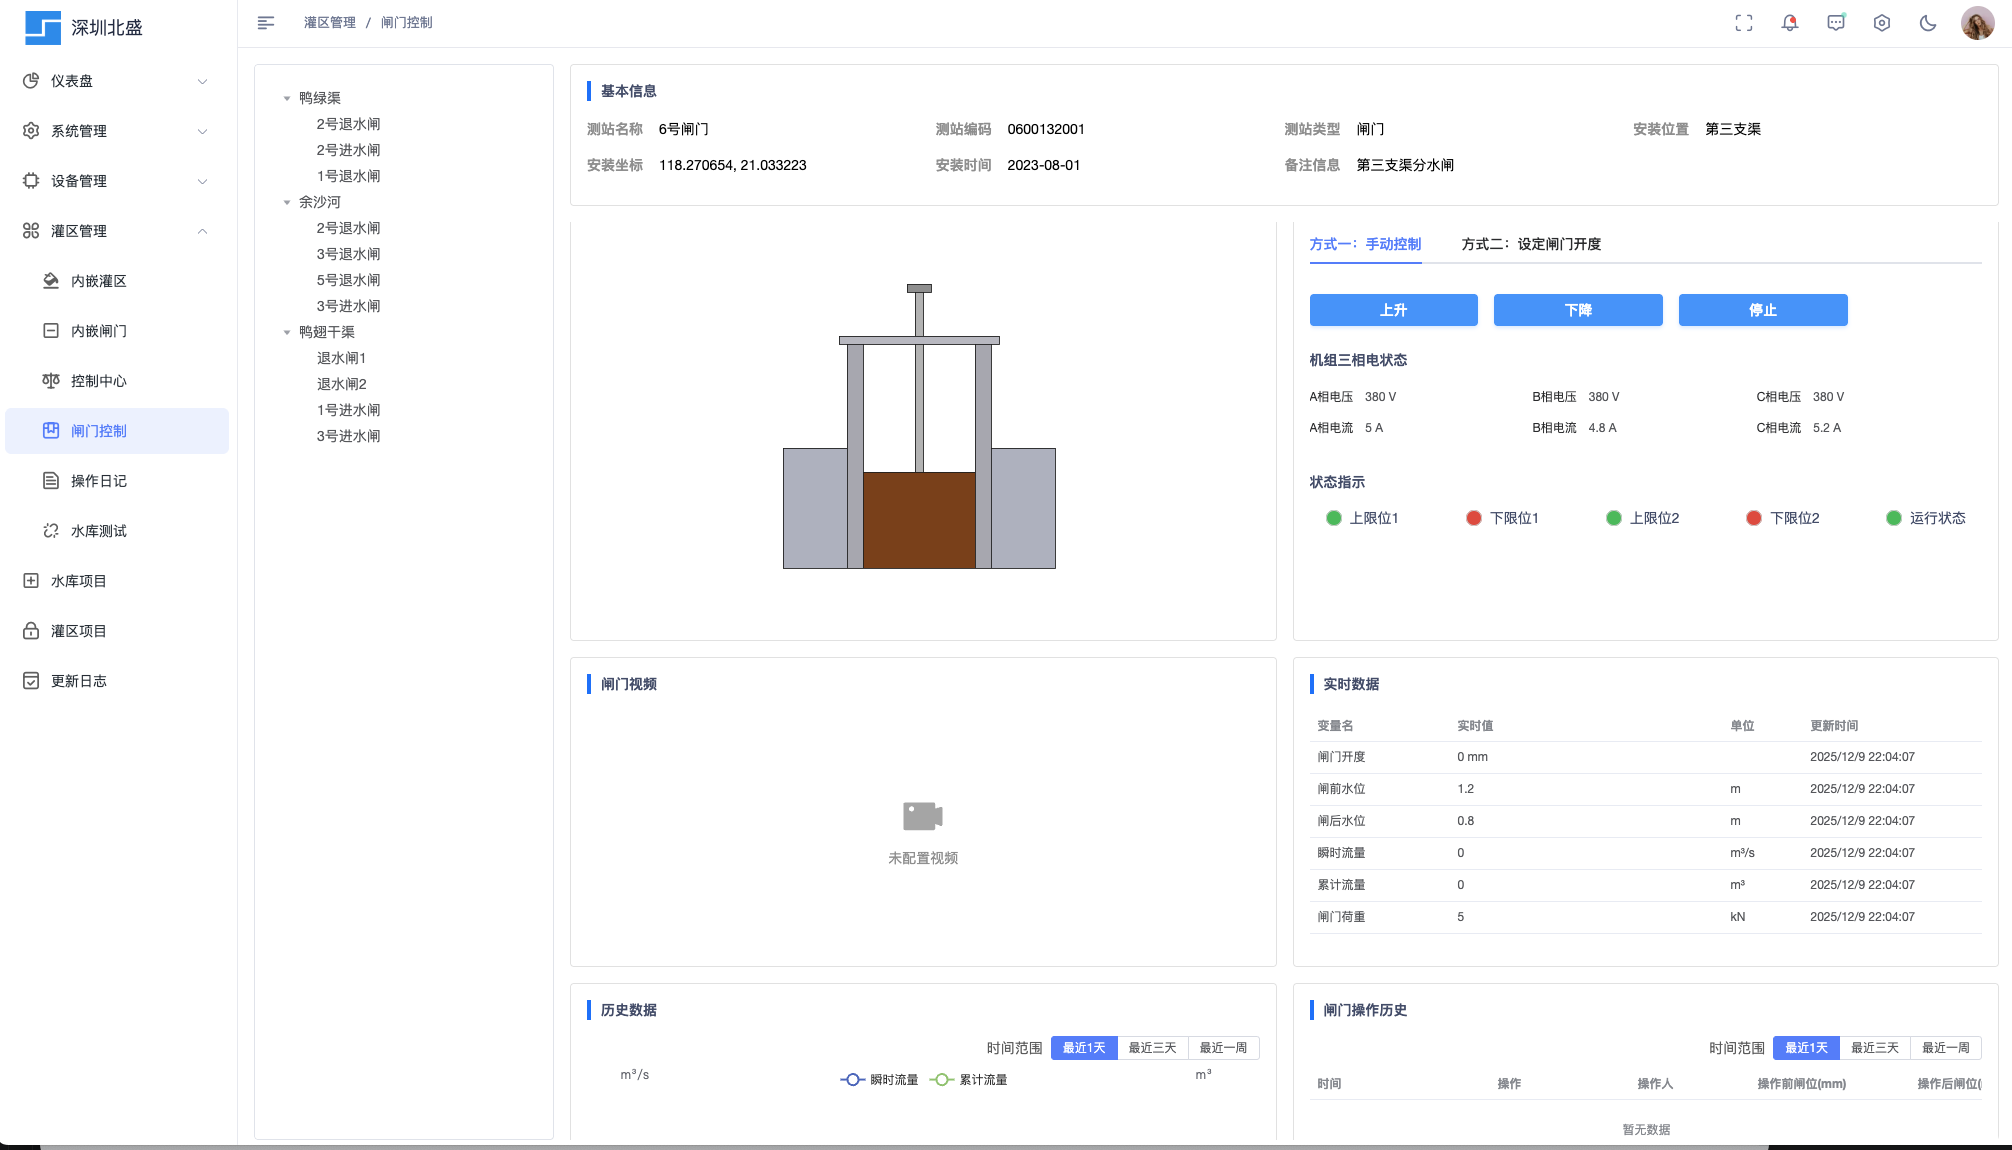Image resolution: width=2012 pixels, height=1150 pixels.
Task: Click the 仪表盘 pie chart icon
Action: click(x=31, y=81)
